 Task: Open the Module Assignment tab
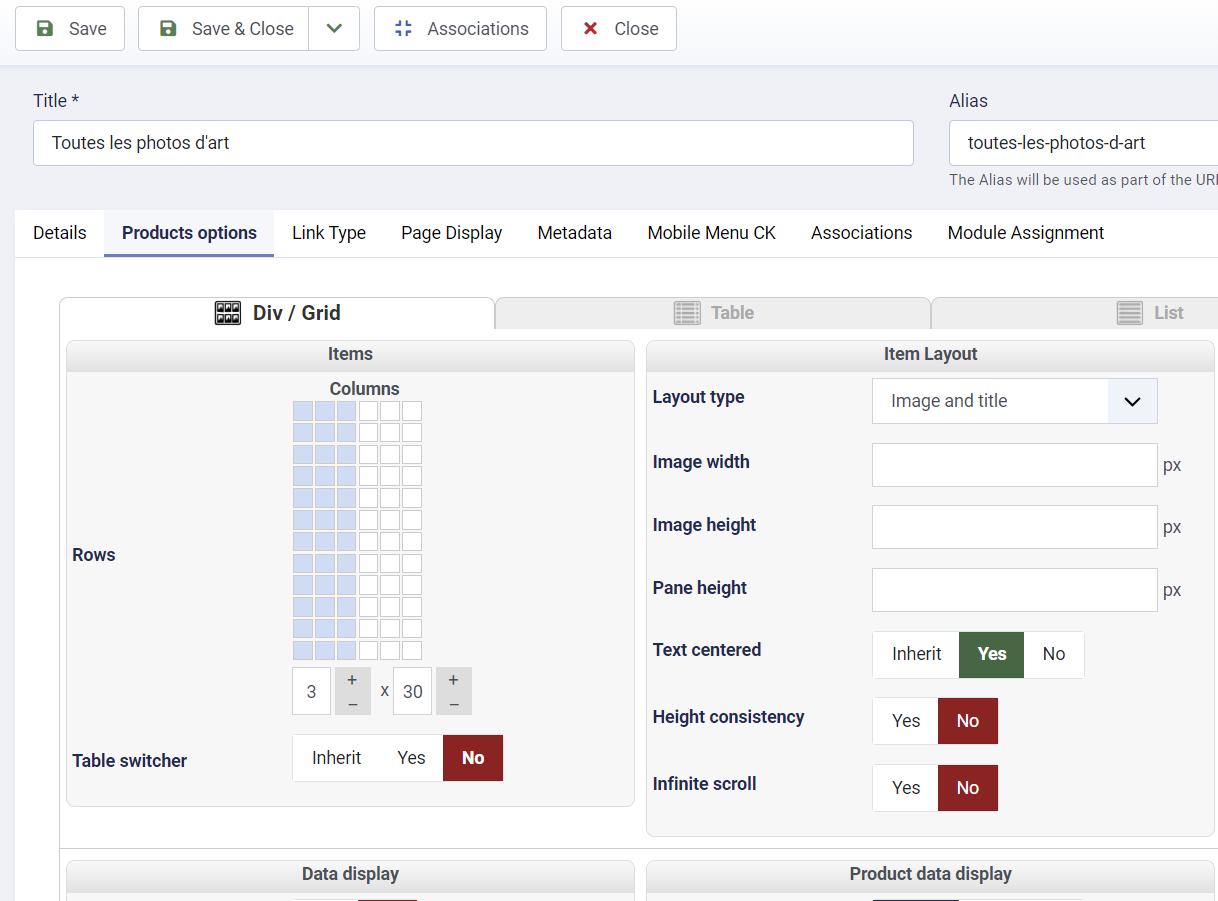1025,233
